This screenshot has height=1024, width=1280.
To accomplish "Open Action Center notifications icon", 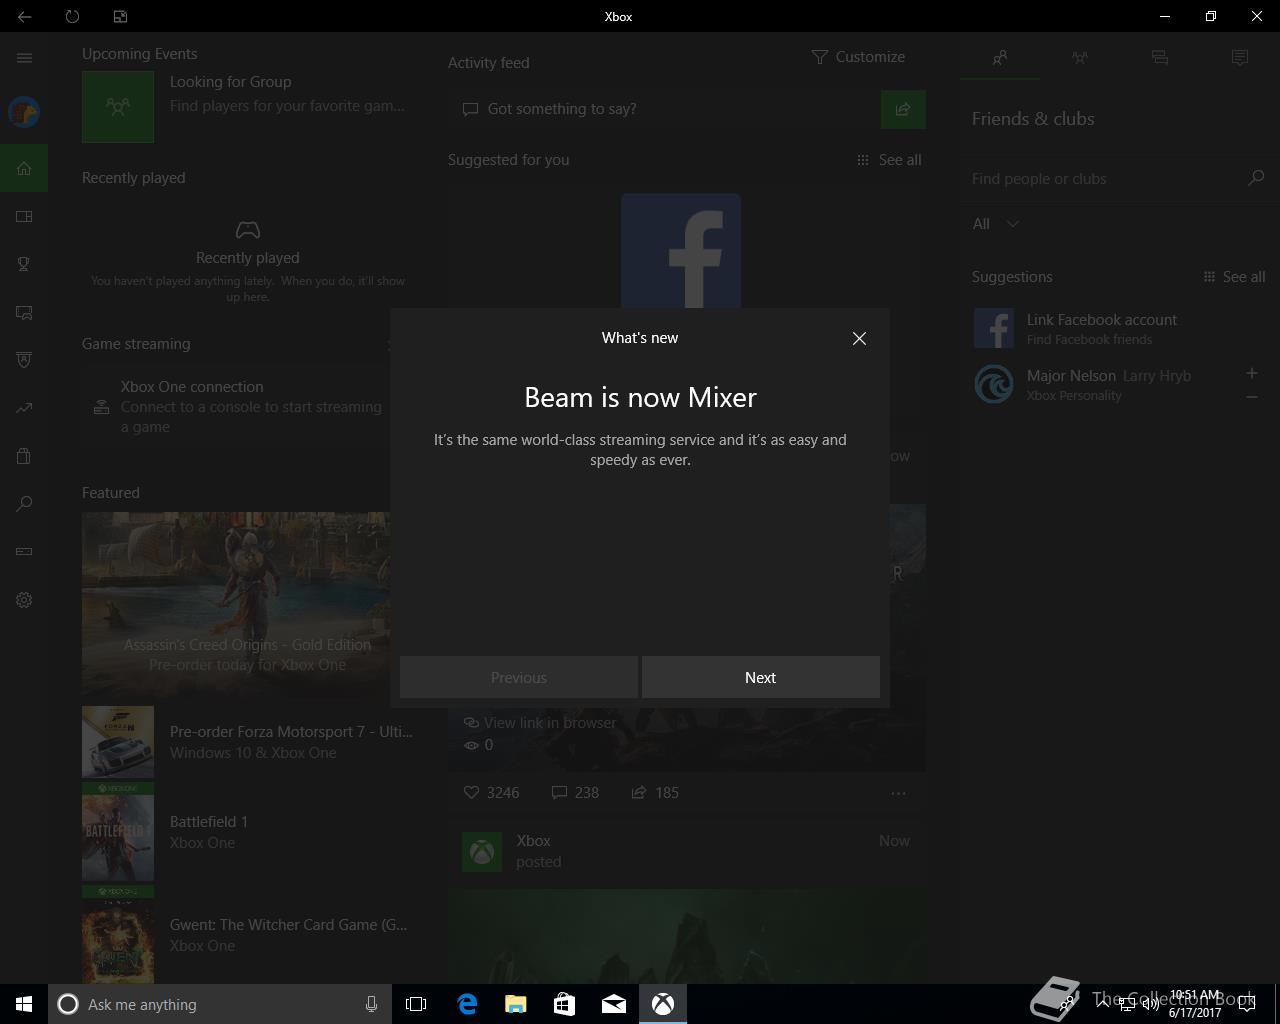I will point(1247,1004).
